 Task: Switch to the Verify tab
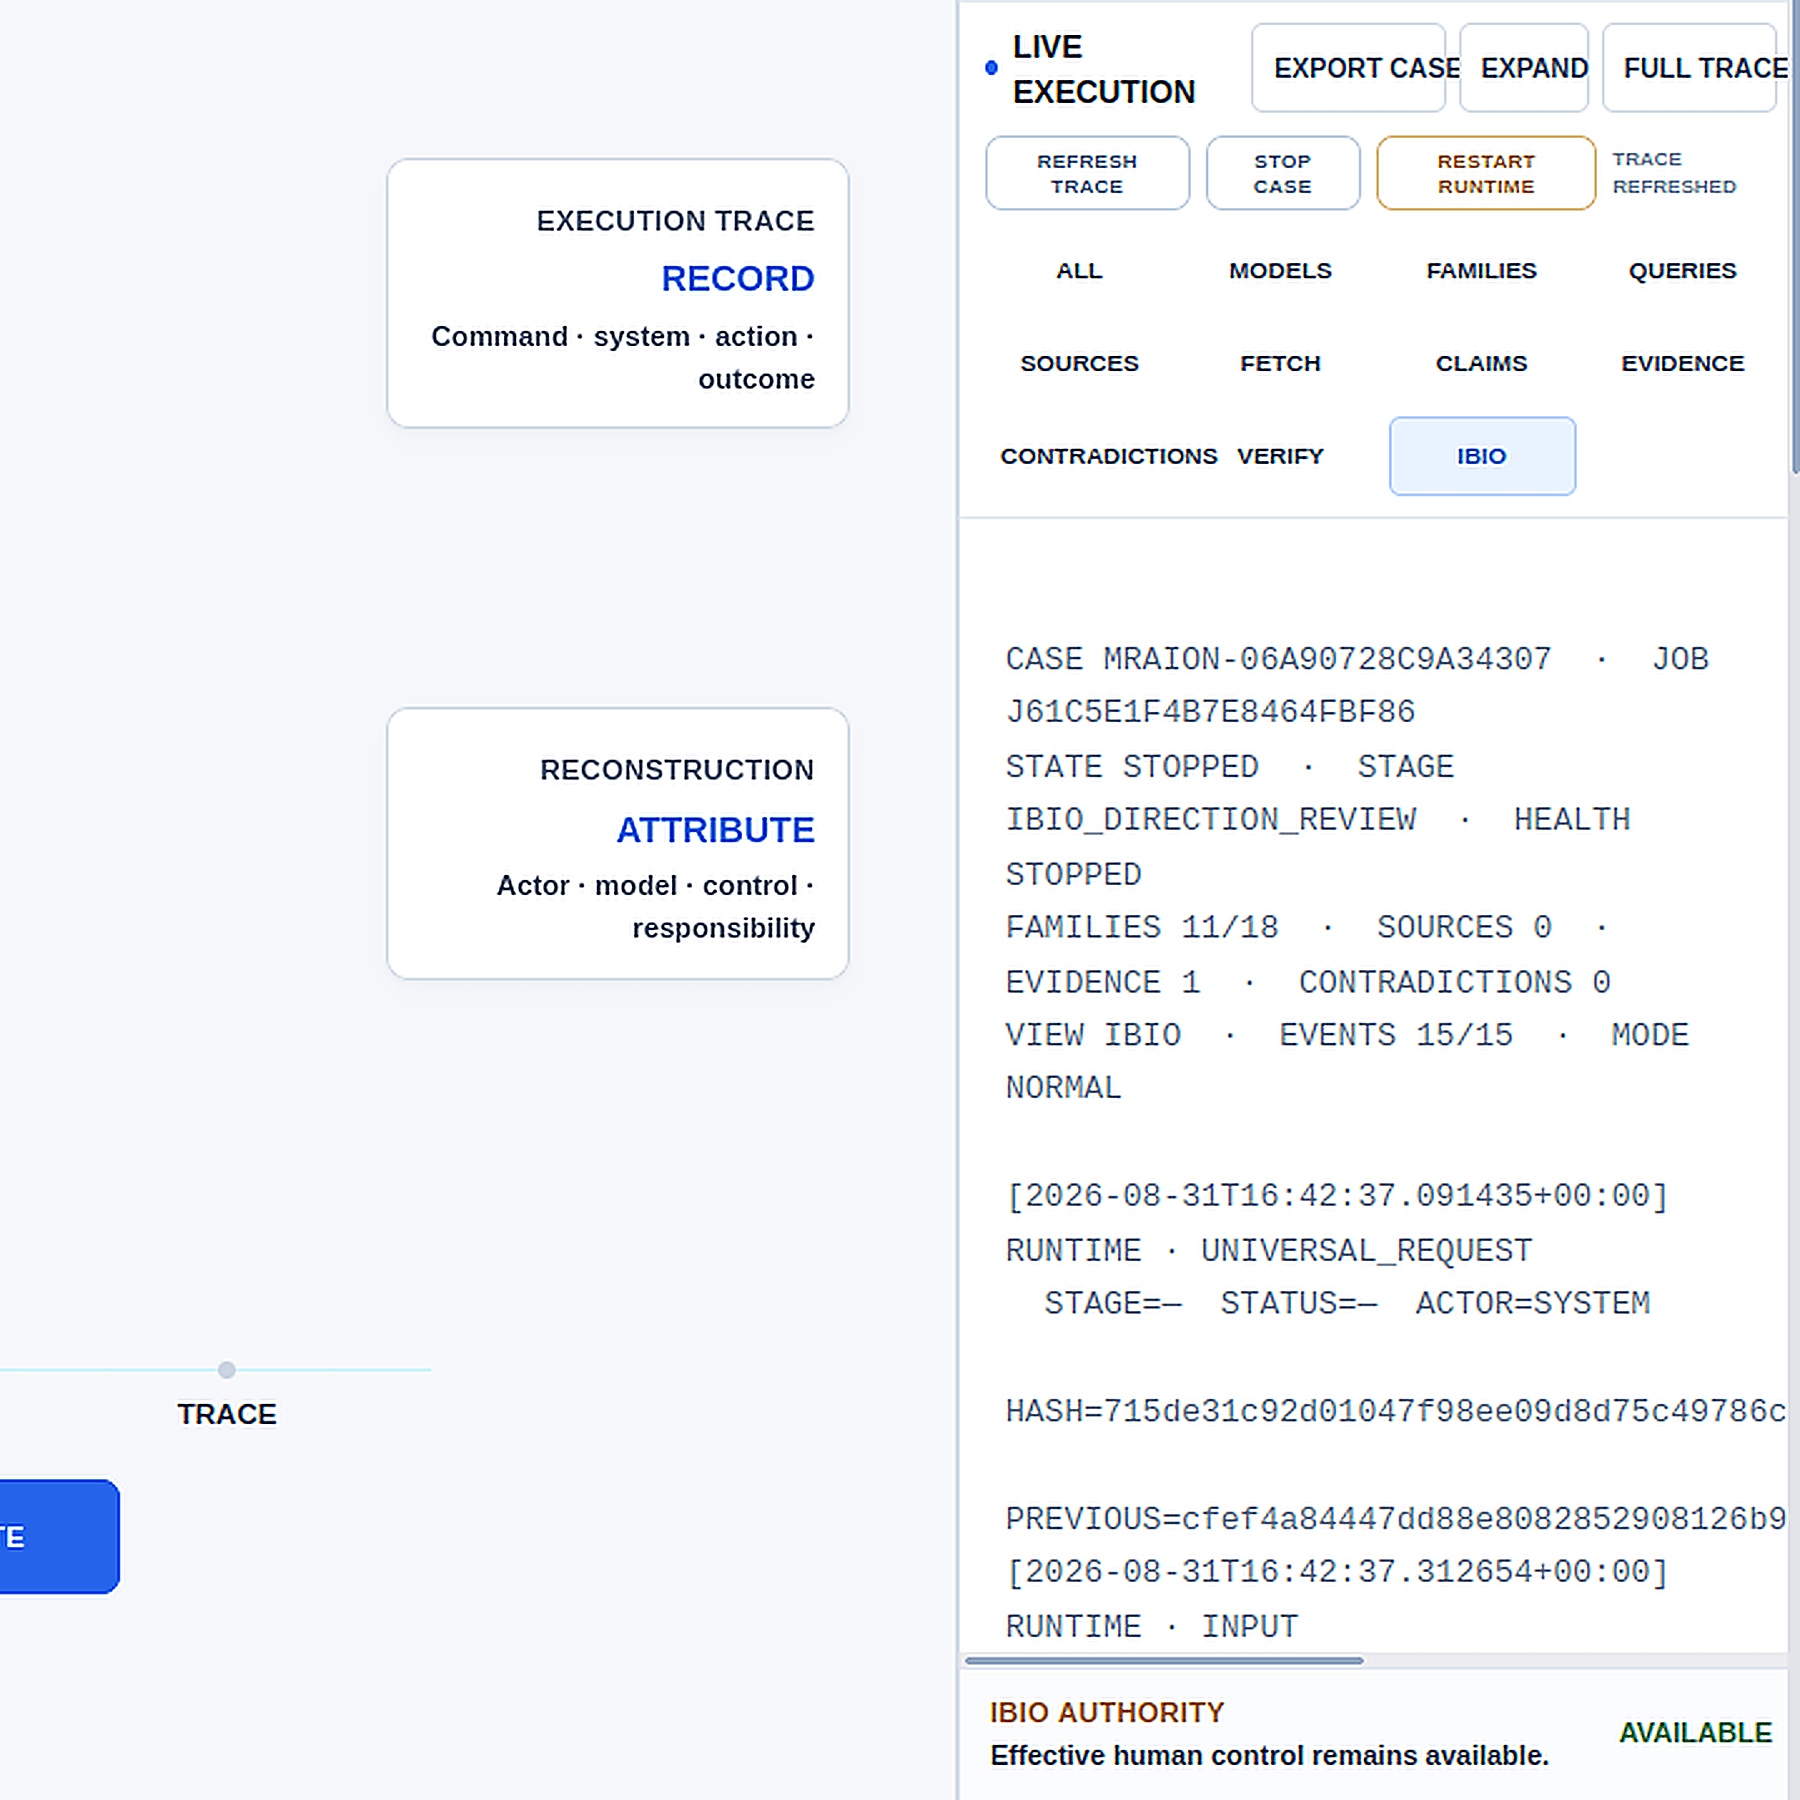pos(1281,457)
